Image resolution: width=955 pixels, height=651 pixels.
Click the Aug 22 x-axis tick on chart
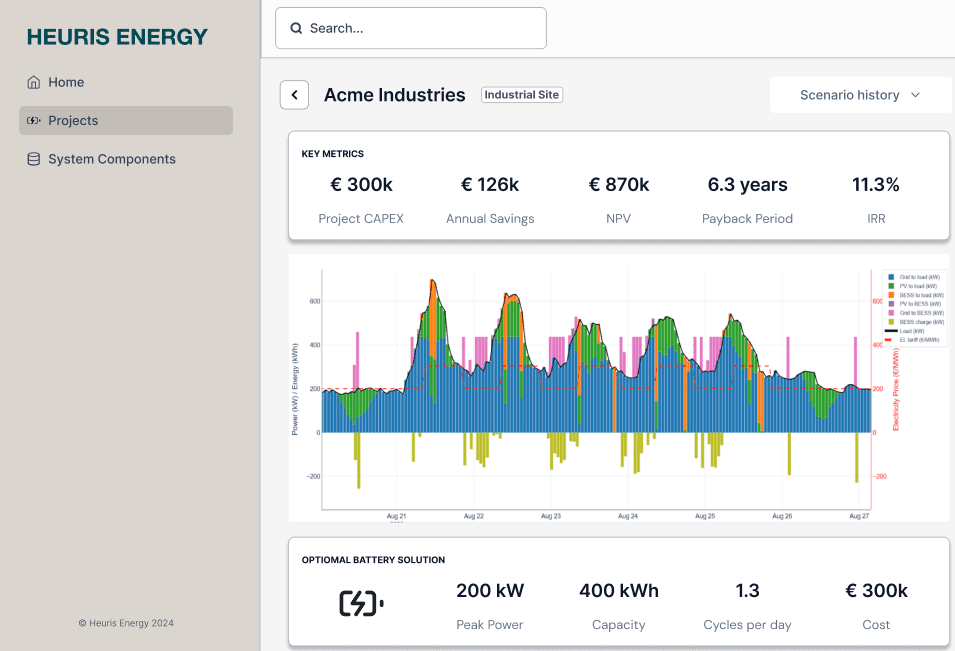click(x=474, y=516)
